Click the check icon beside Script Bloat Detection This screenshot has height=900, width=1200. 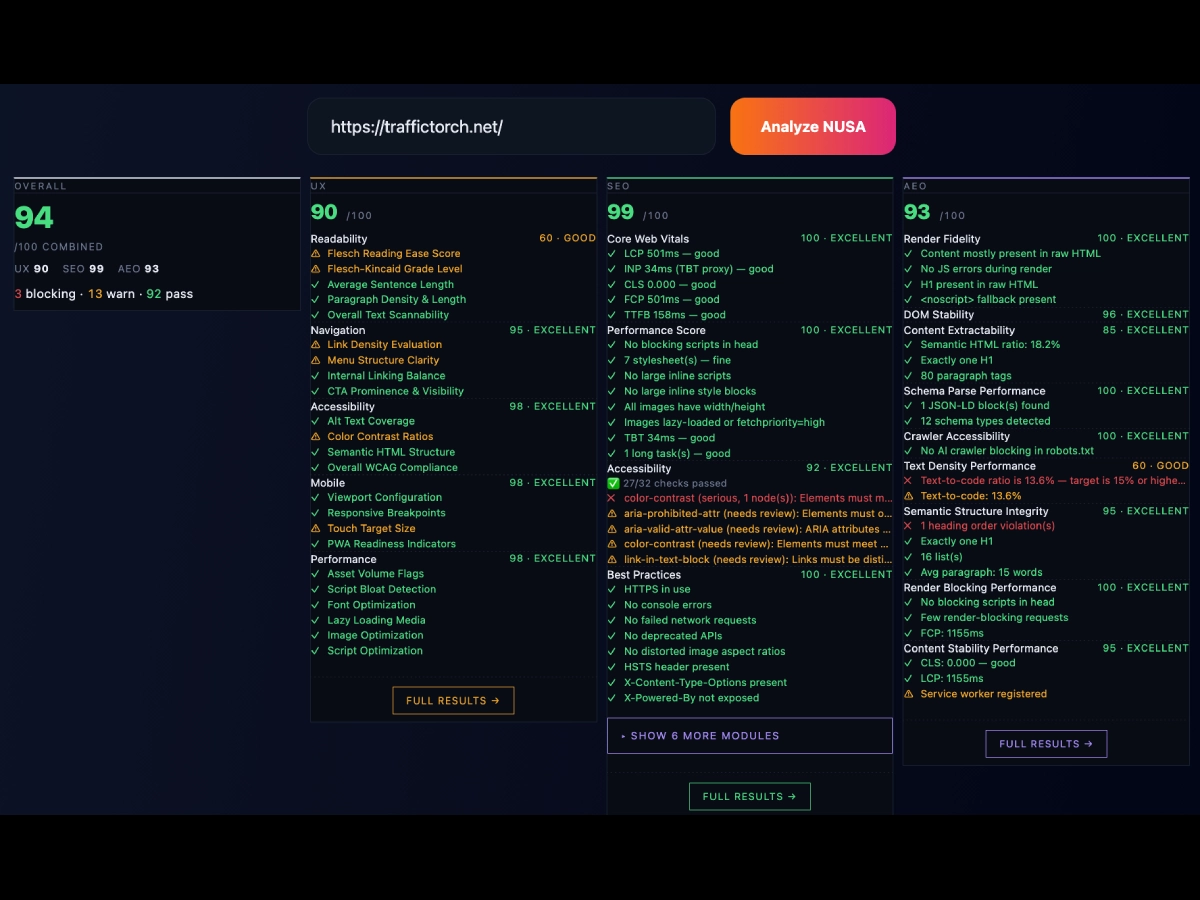click(316, 589)
